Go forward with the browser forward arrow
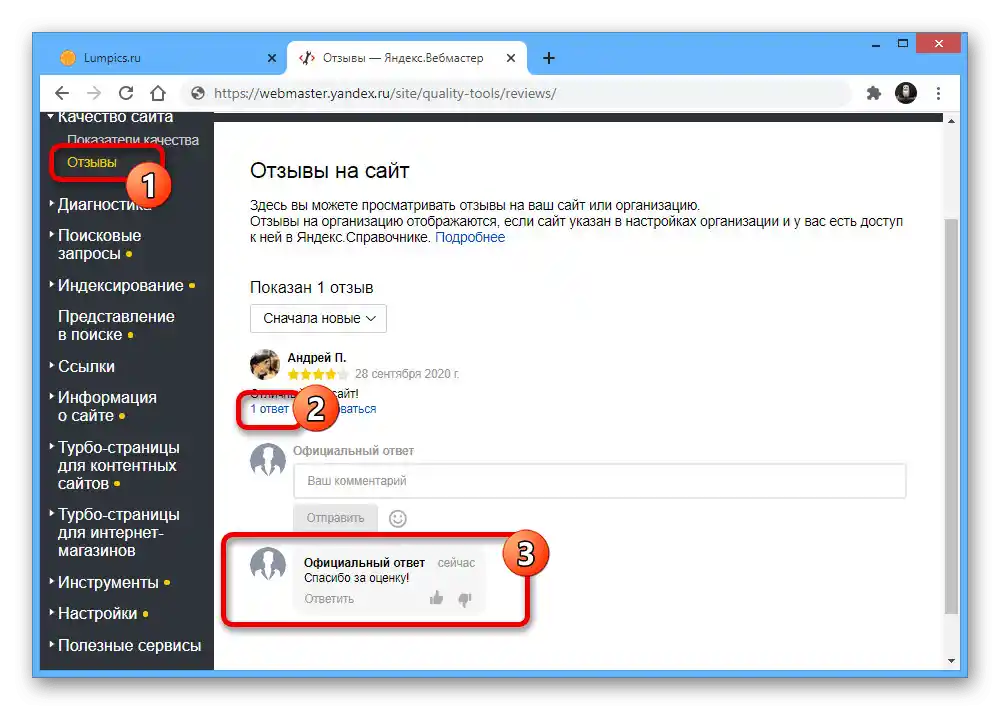Screen dimensions: 1000x710 [94, 93]
